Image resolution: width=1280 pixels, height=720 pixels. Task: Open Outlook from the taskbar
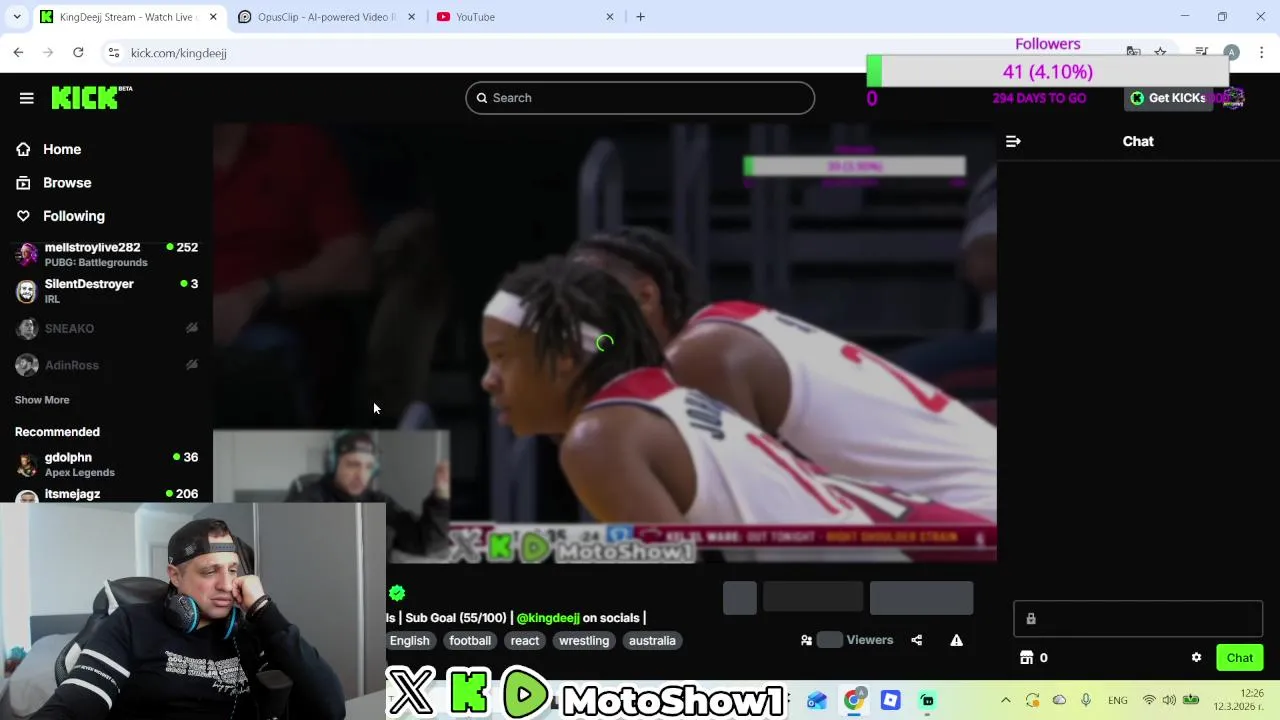817,700
